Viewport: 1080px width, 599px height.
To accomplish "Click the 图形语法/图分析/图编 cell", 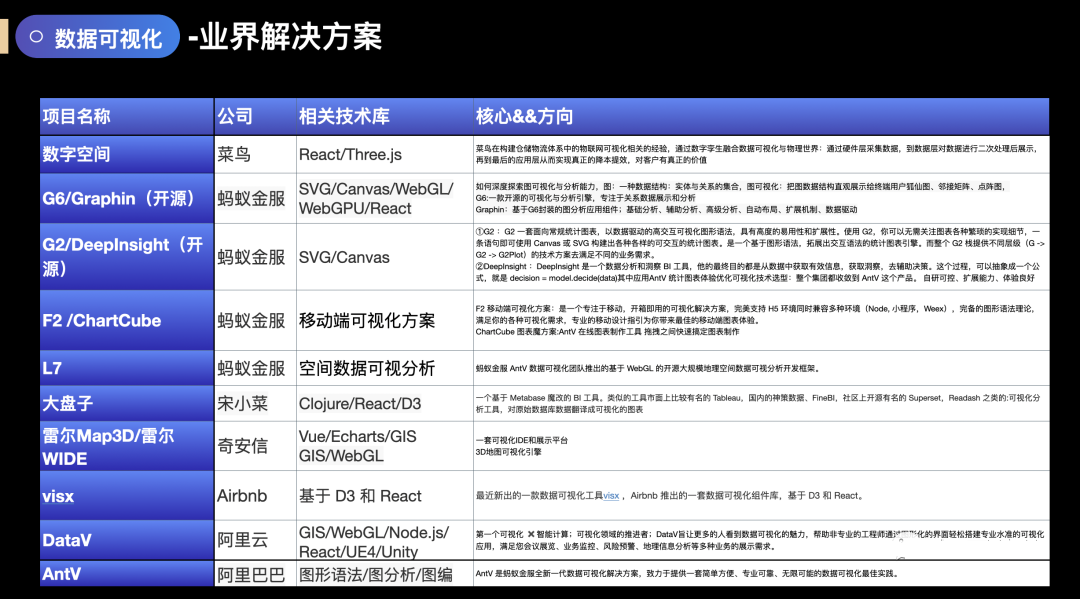I will 384,574.
